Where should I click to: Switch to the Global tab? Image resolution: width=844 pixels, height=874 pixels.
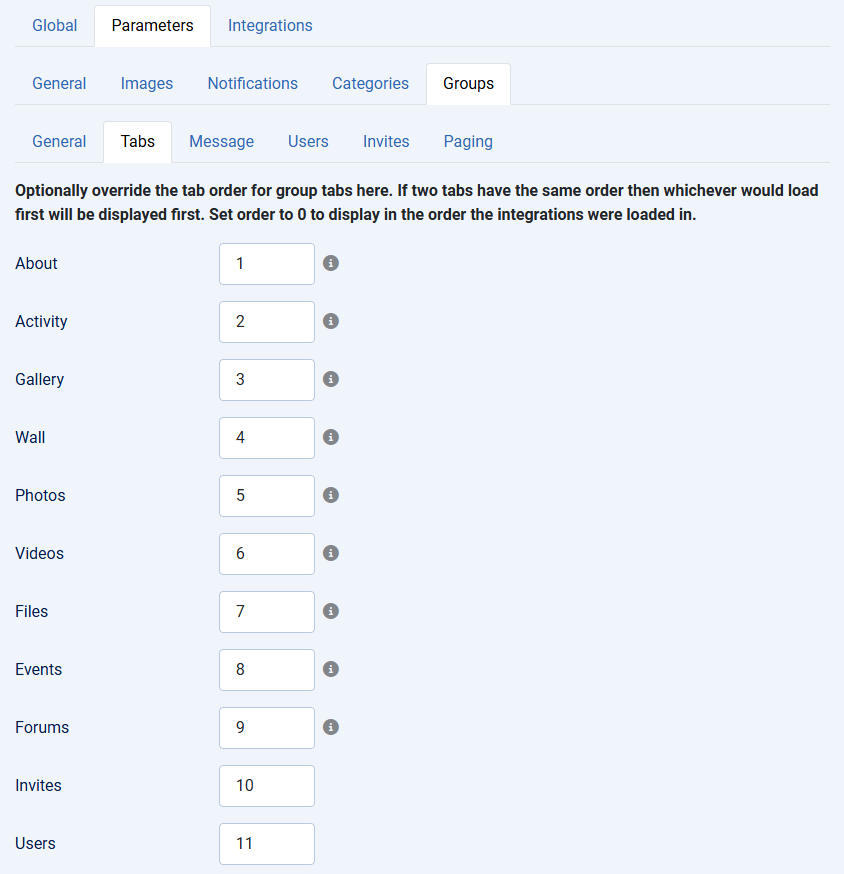click(54, 26)
